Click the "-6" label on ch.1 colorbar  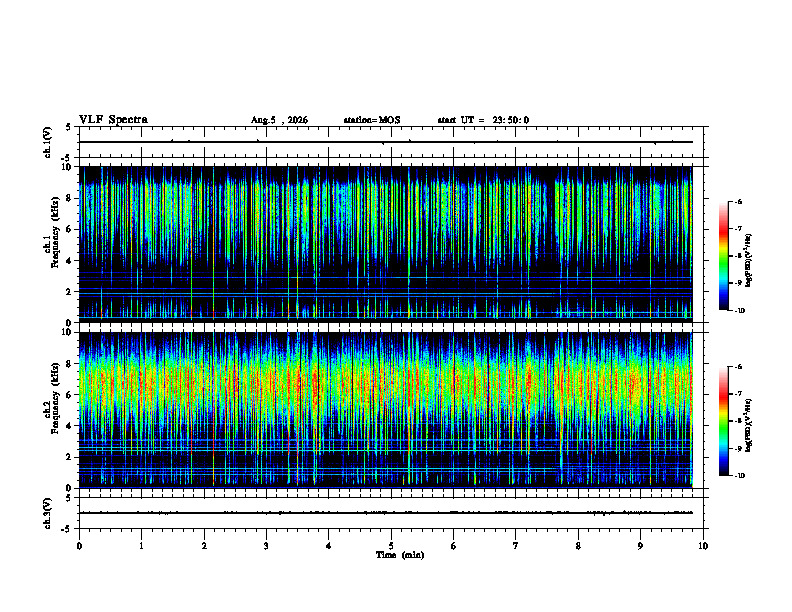point(738,201)
